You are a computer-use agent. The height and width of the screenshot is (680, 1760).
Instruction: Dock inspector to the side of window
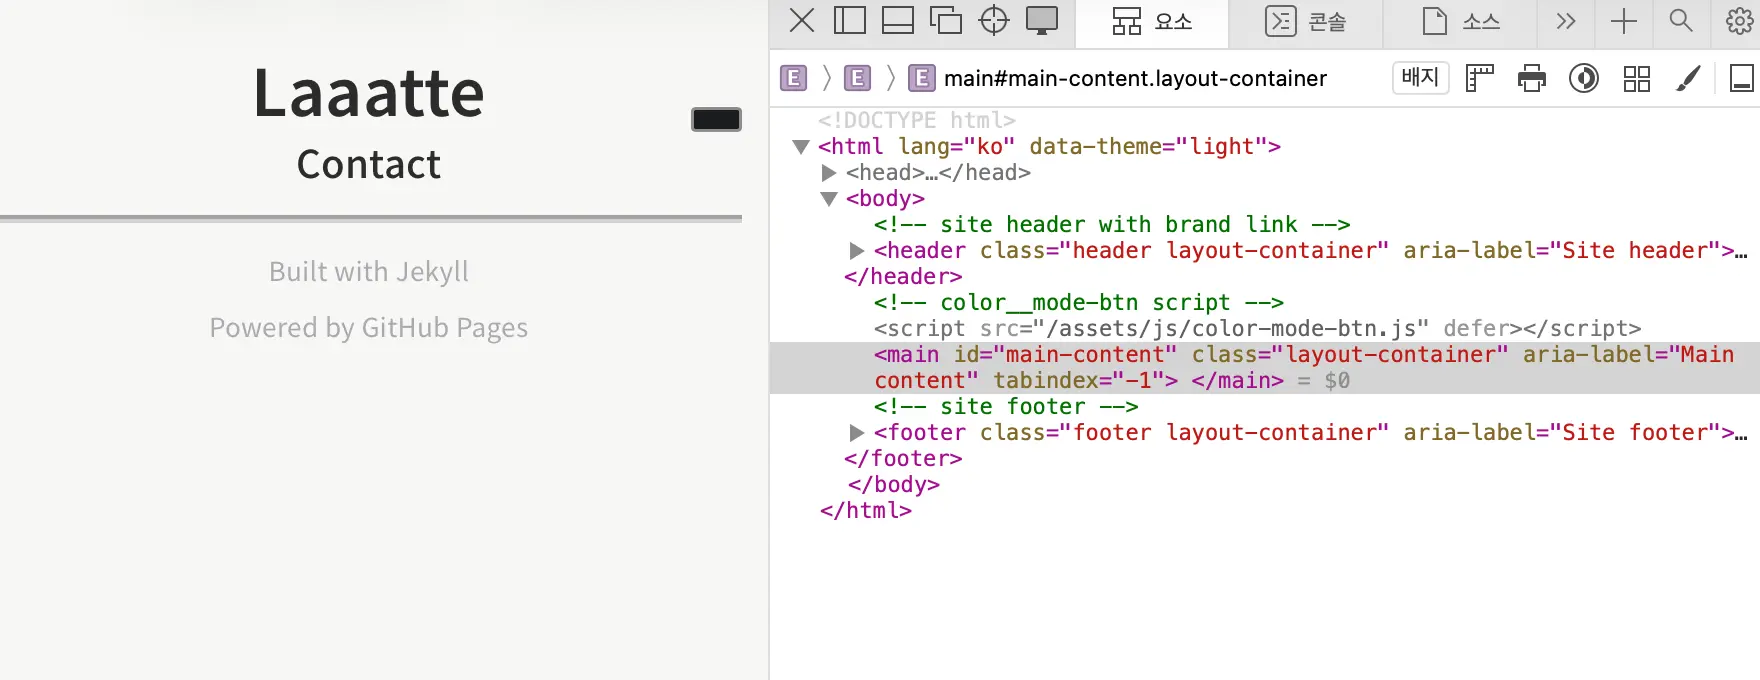(850, 20)
